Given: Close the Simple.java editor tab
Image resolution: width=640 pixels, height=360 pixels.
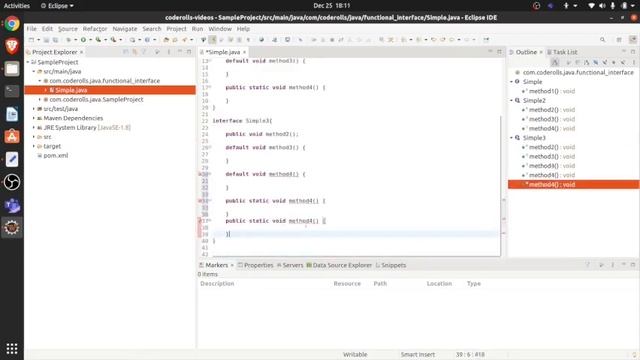Looking at the screenshot, I should pyautogui.click(x=244, y=52).
